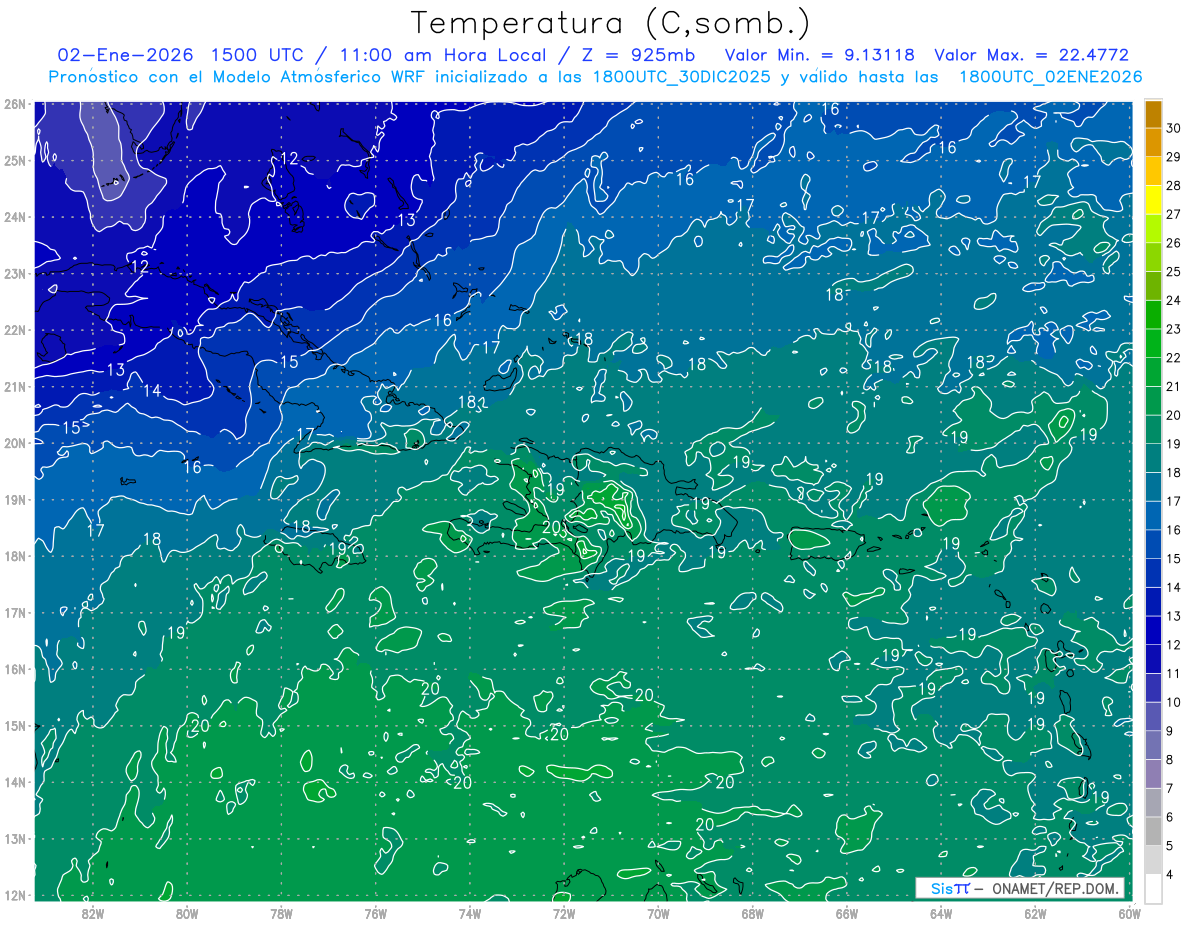Click the 26N latitude axis label
Viewport: 1200px width, 927px height.
click(15, 104)
